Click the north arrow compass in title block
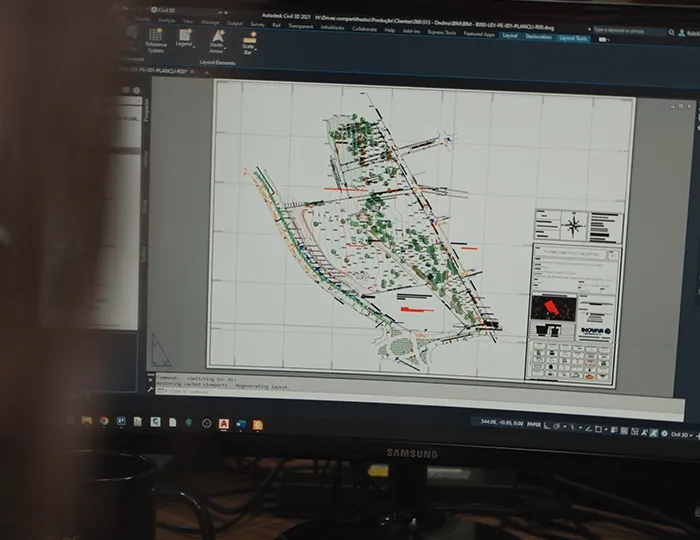 [x=574, y=224]
